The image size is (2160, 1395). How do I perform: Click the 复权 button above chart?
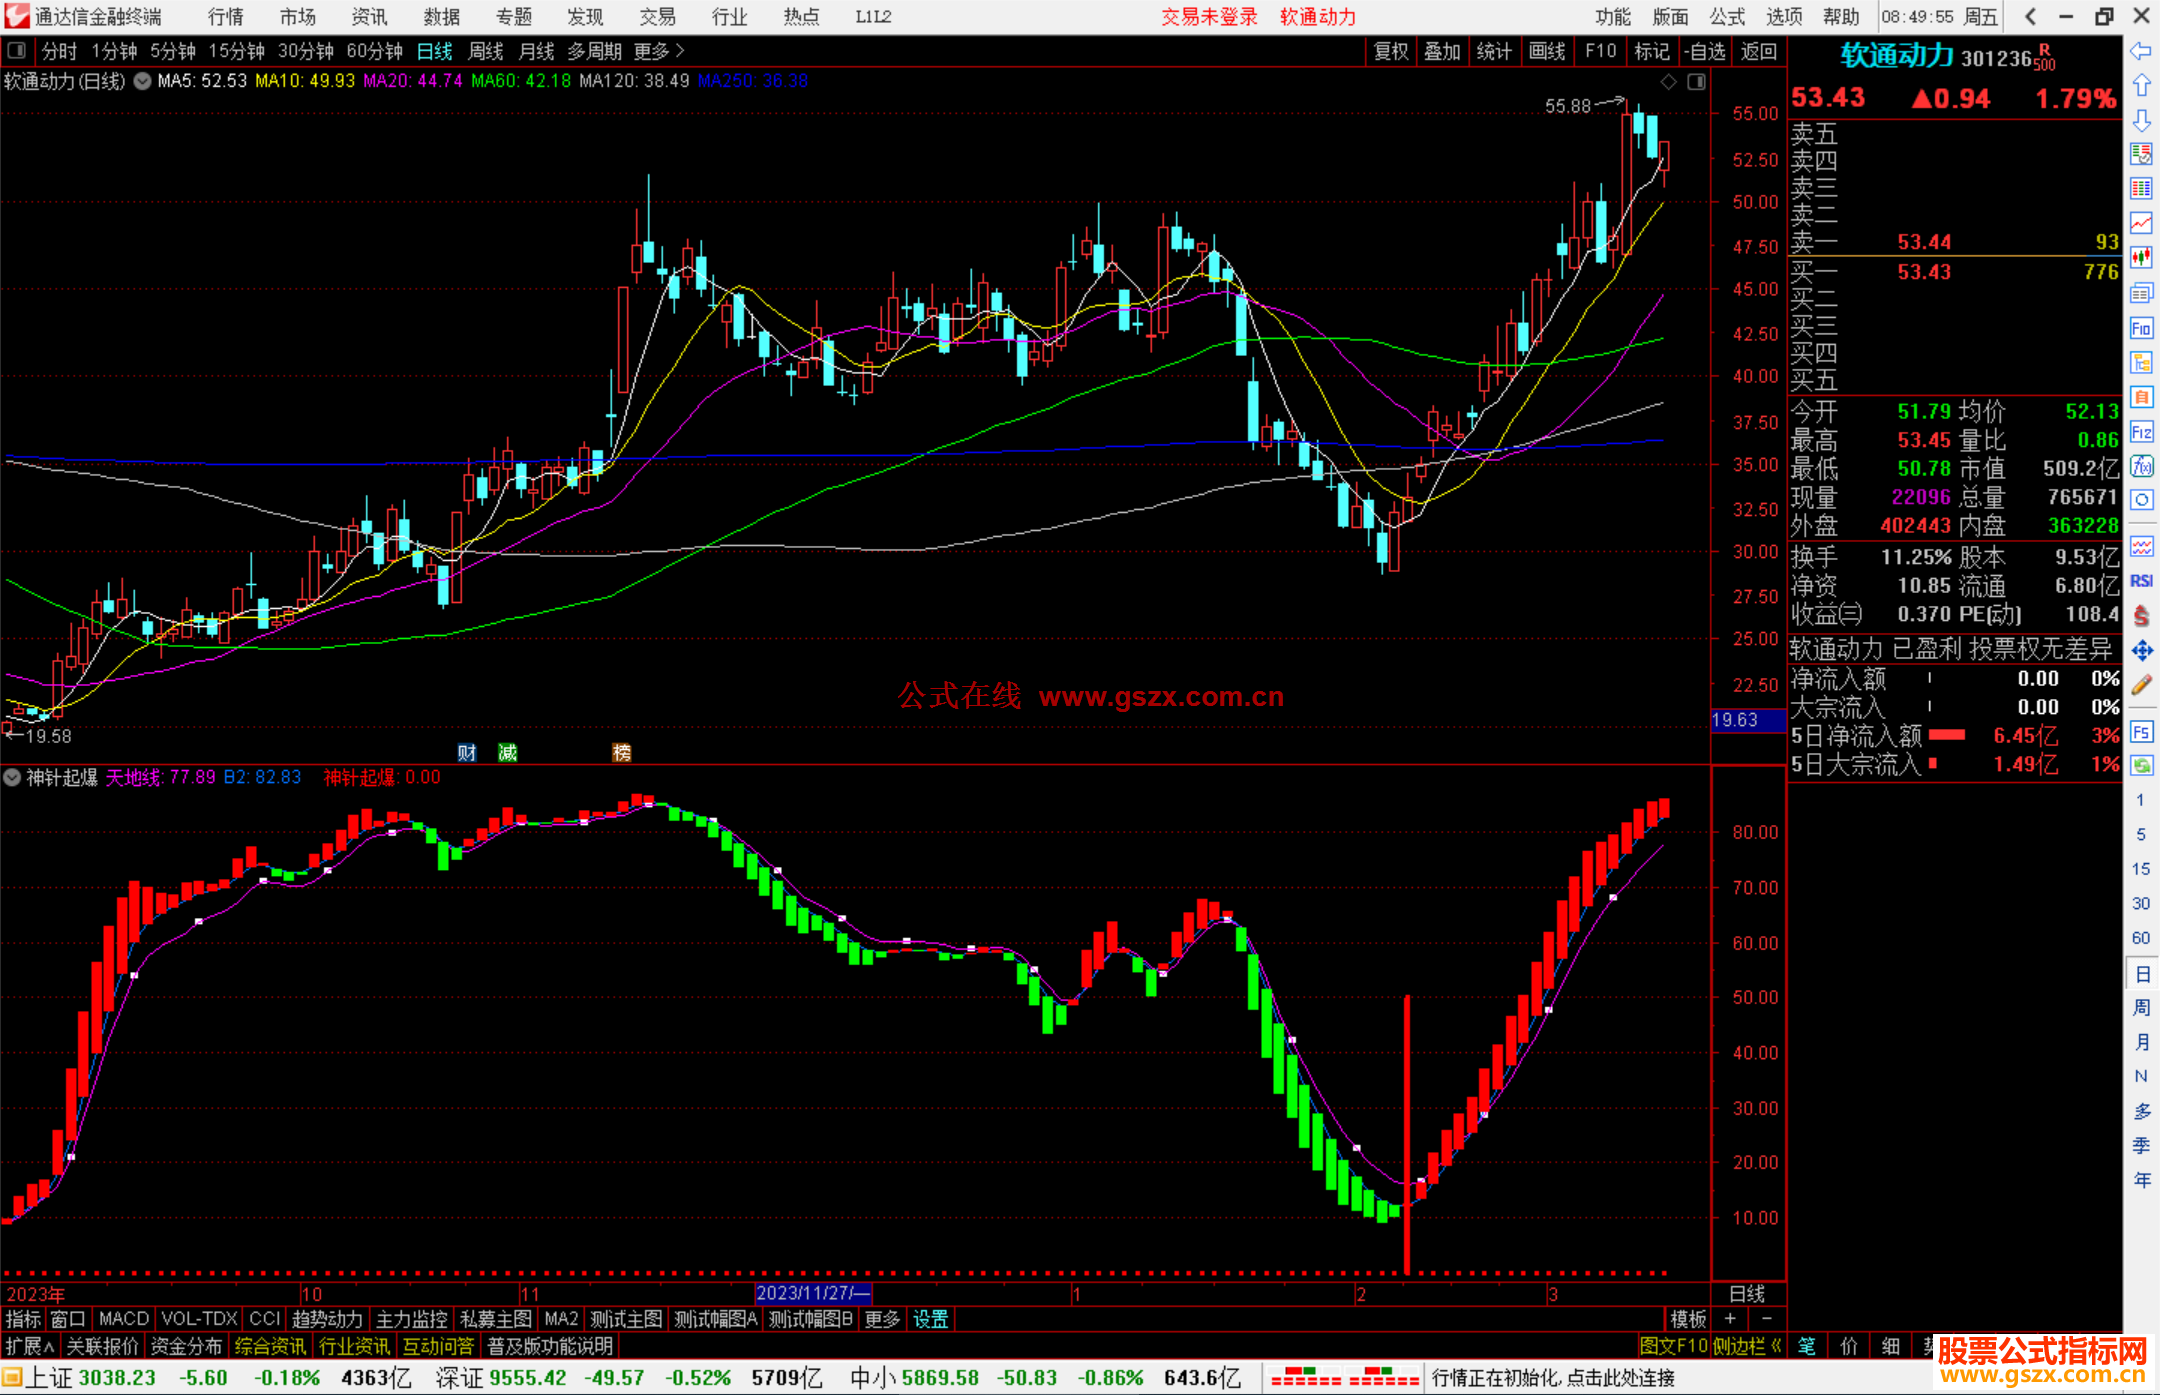coord(1390,51)
